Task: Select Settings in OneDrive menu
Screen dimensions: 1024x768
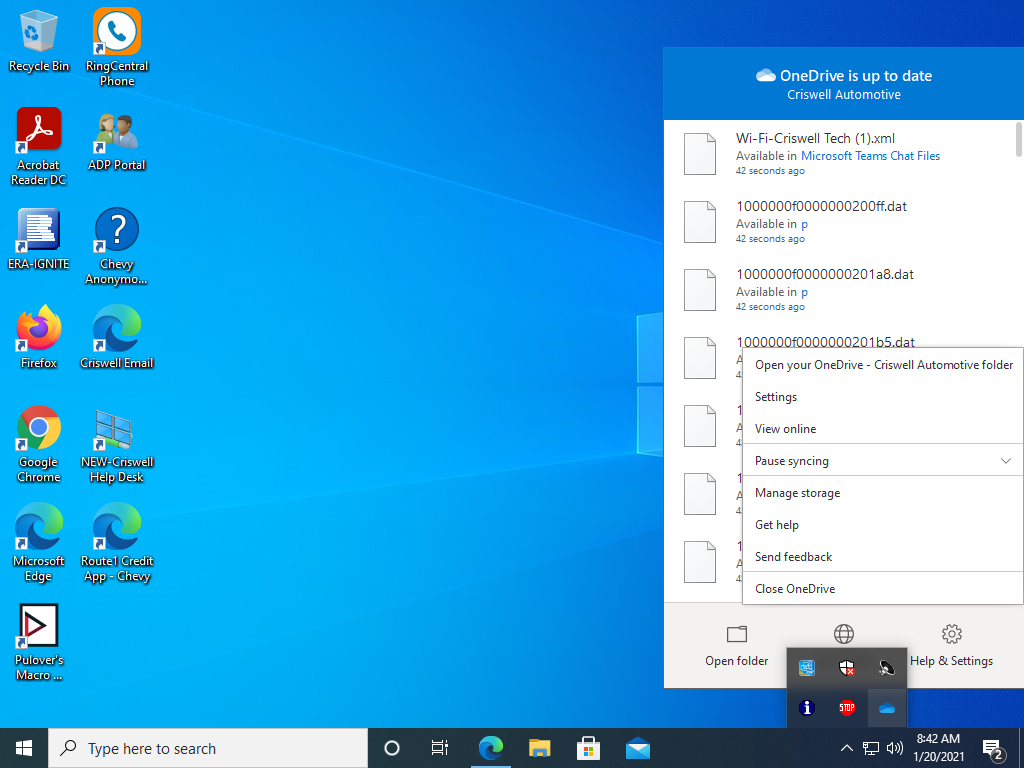Action: point(883,397)
